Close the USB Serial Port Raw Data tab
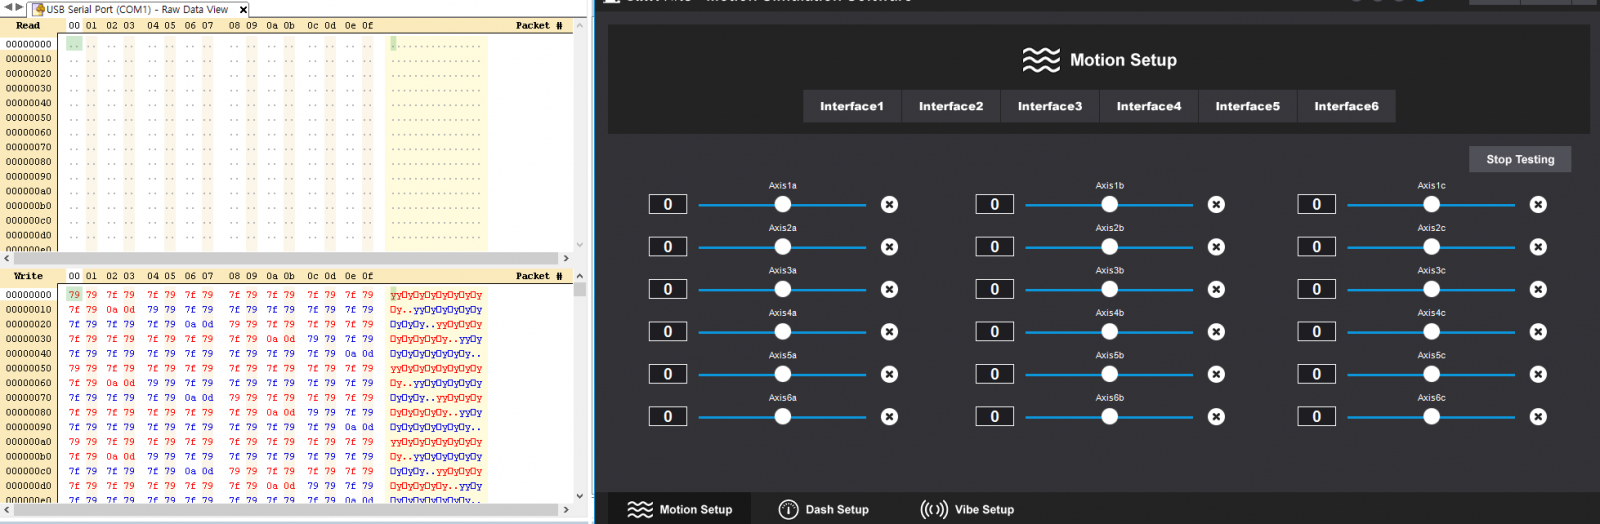 point(243,10)
